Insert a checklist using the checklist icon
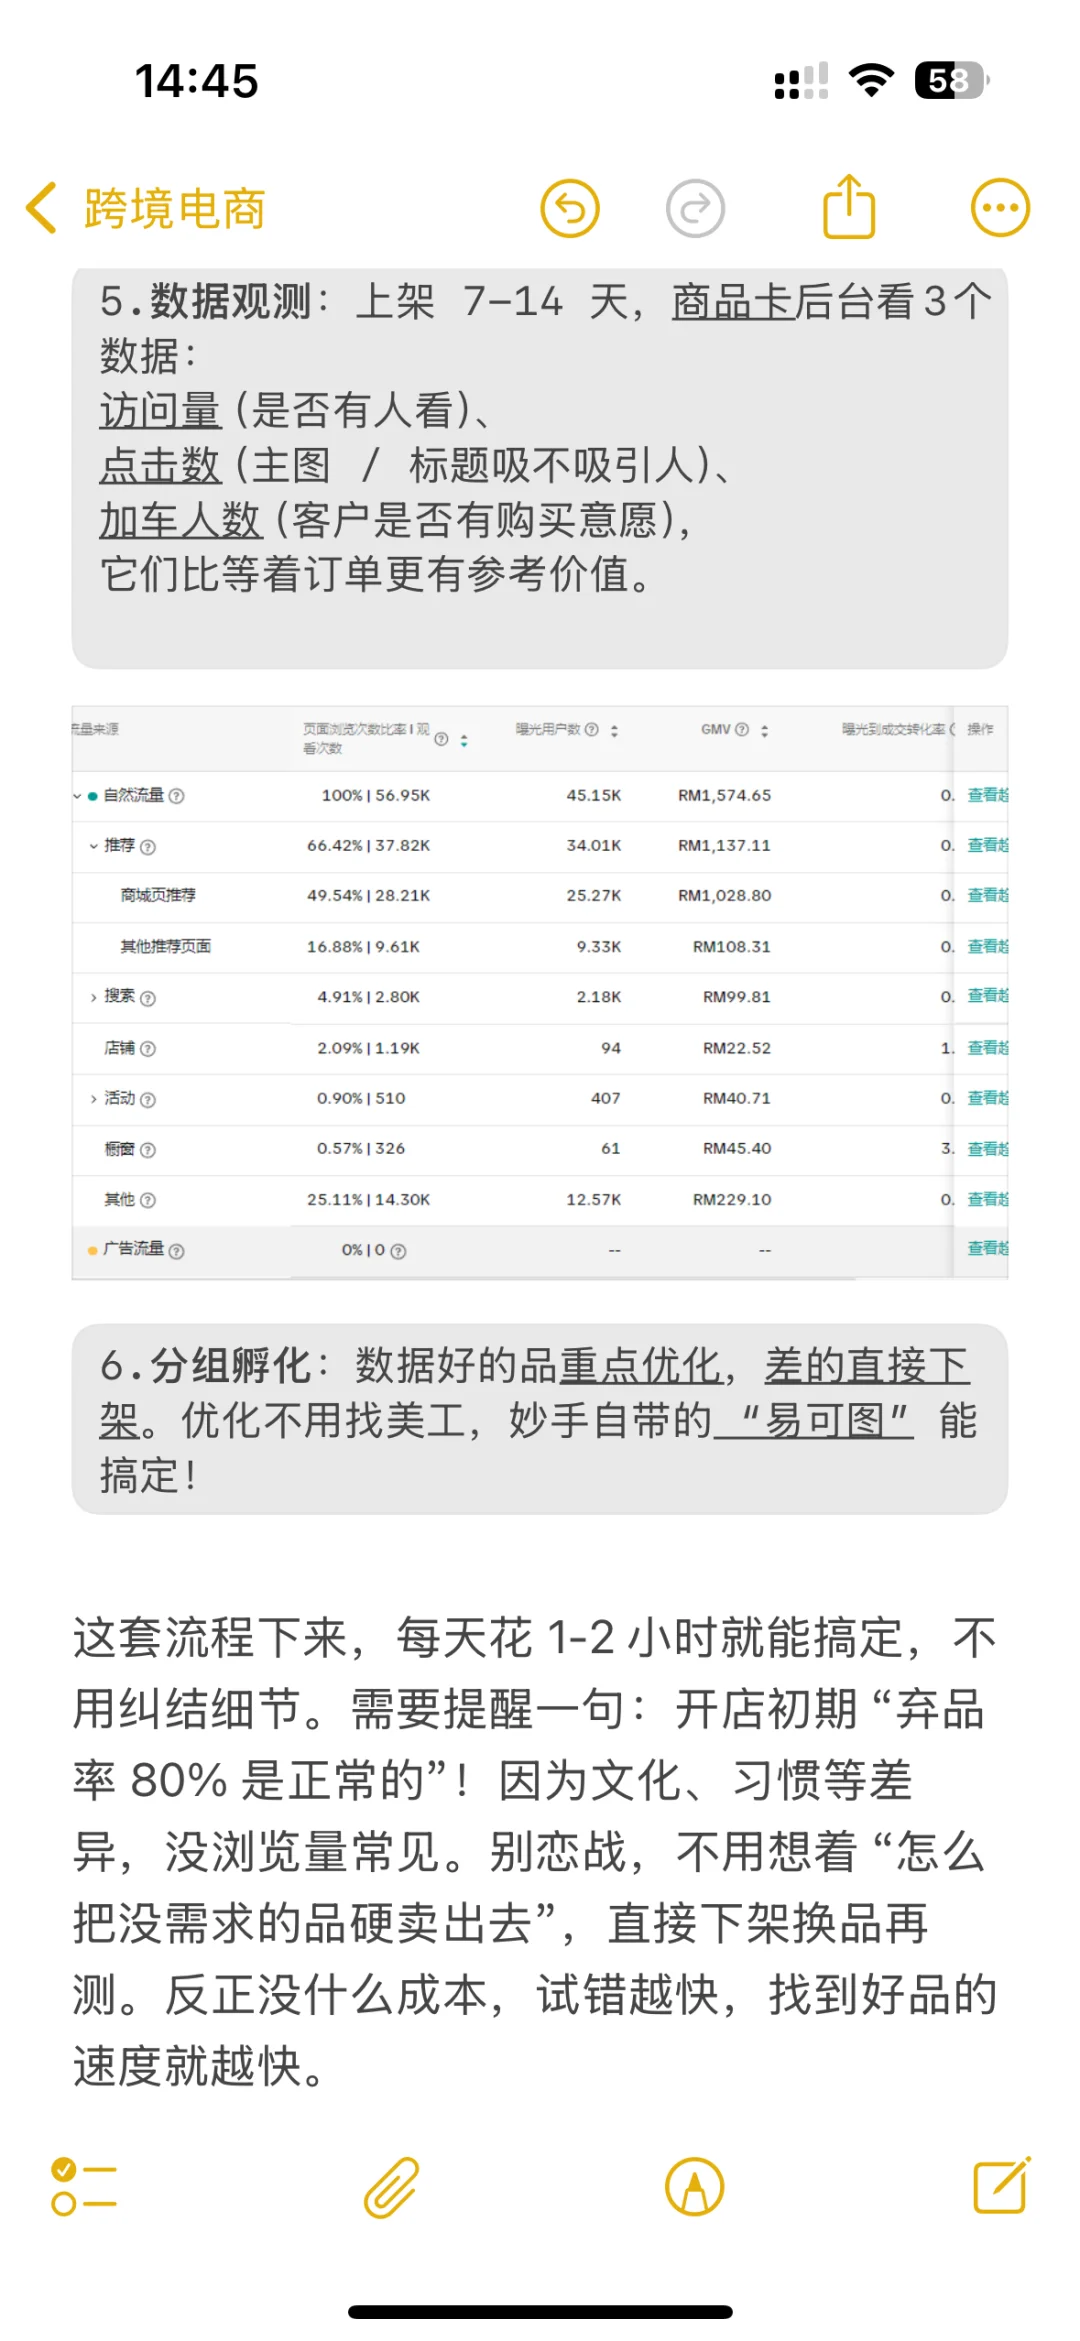The image size is (1080, 2341). pyautogui.click(x=84, y=2188)
